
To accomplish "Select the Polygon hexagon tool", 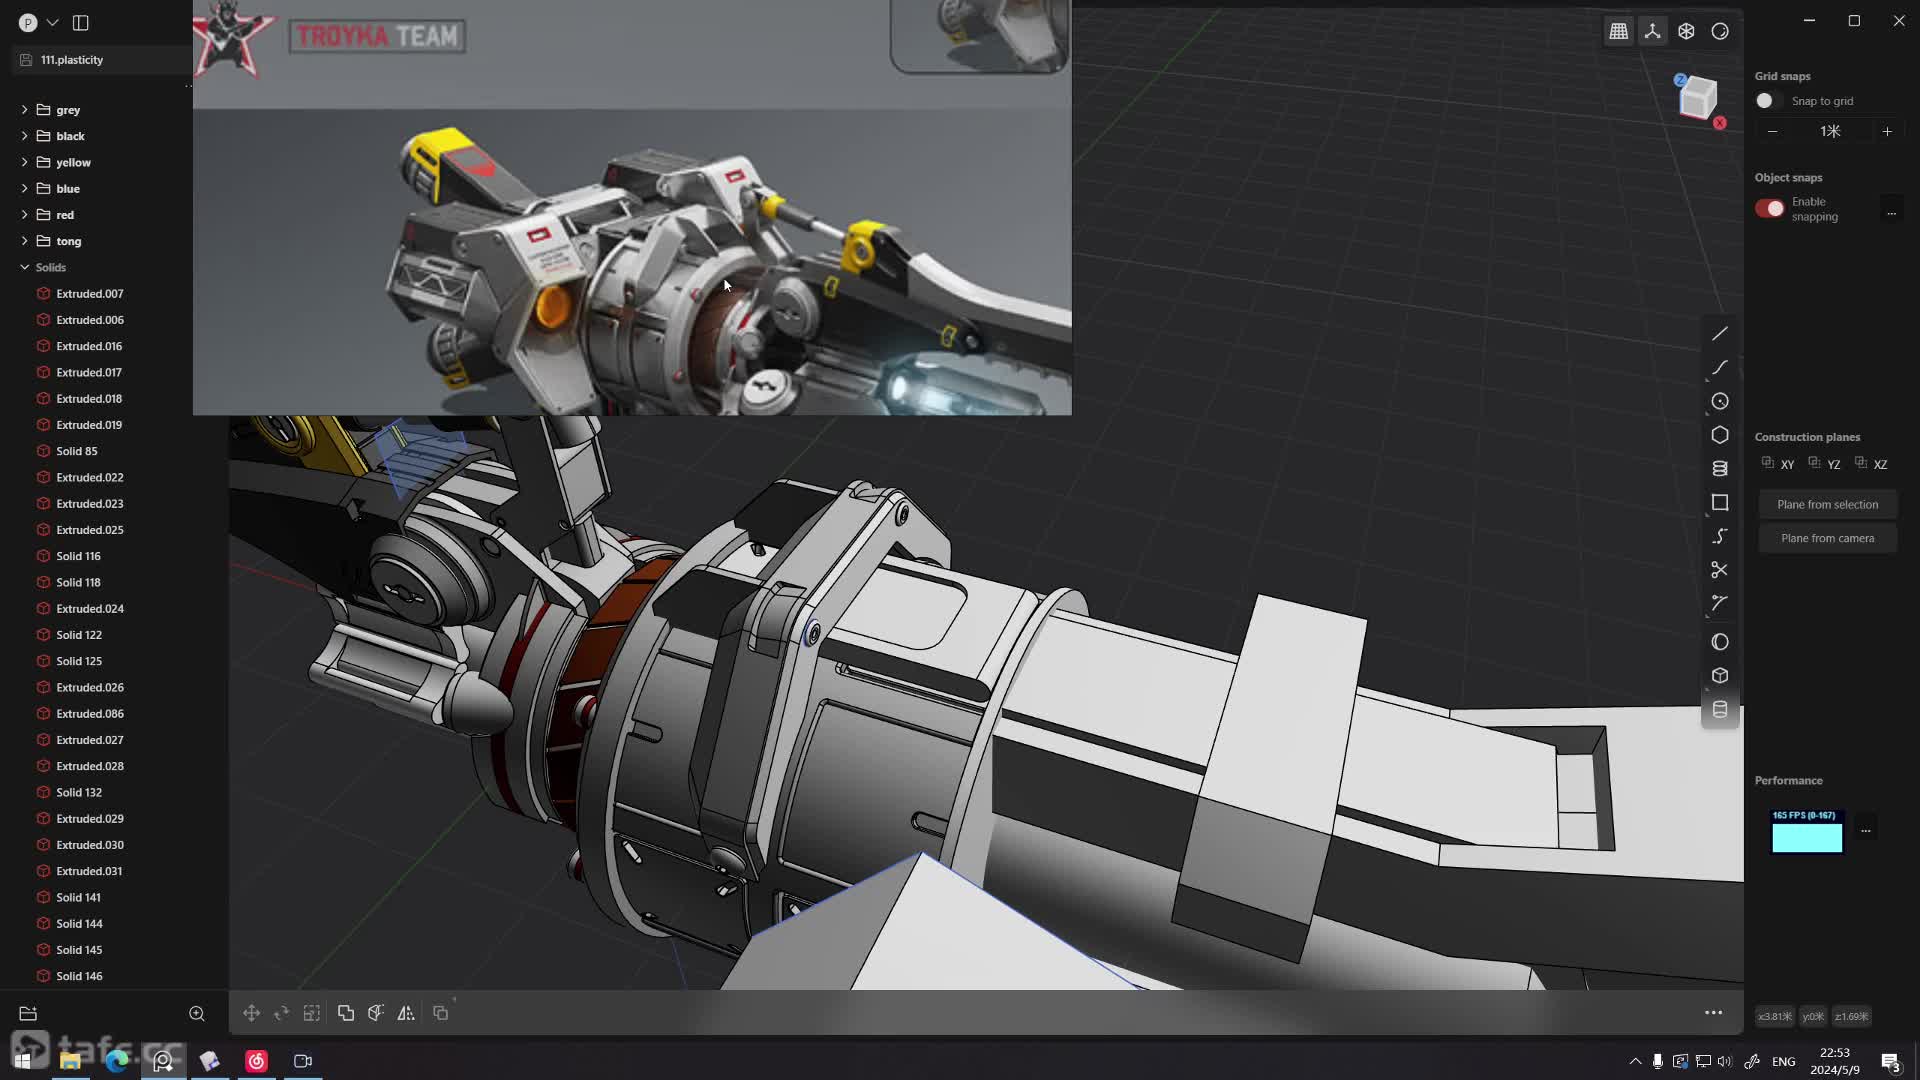I will (1719, 435).
